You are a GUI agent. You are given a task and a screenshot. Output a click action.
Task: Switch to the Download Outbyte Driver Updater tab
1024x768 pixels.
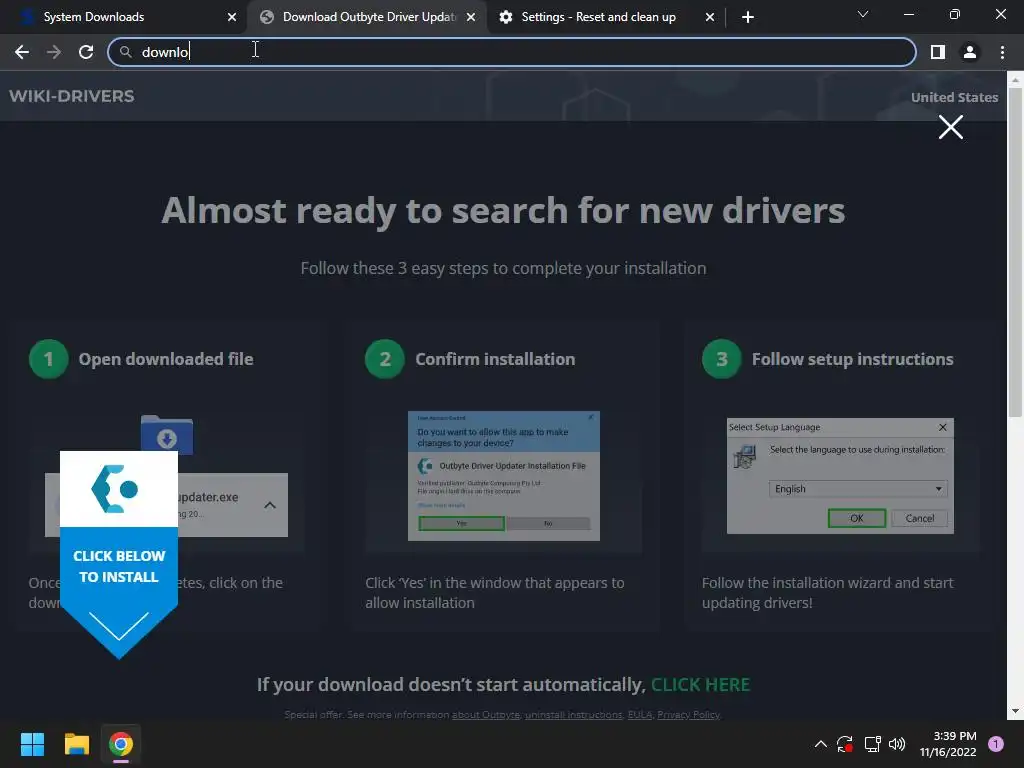pyautogui.click(x=366, y=17)
